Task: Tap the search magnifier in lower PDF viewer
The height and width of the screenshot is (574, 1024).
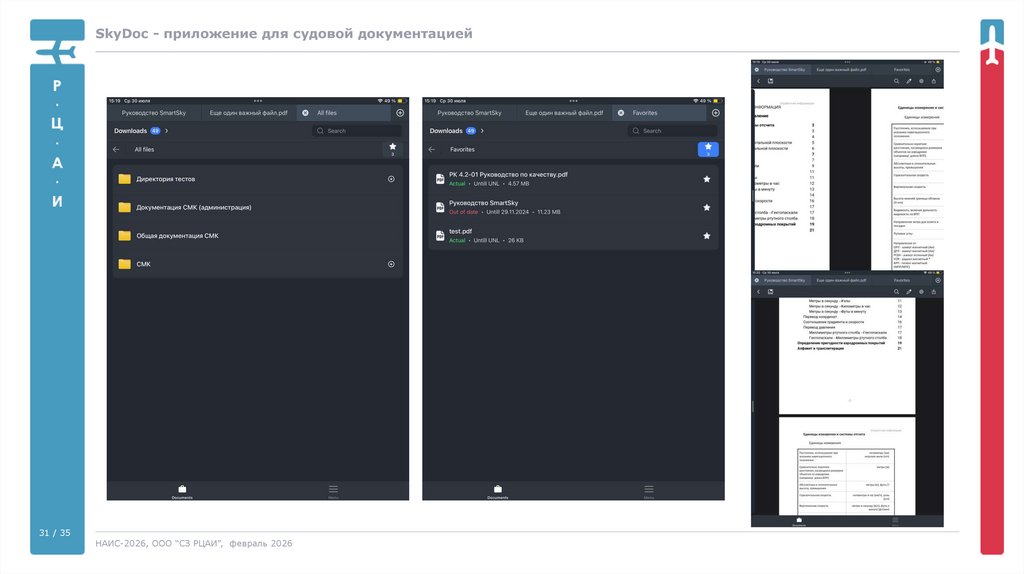Action: [896, 292]
